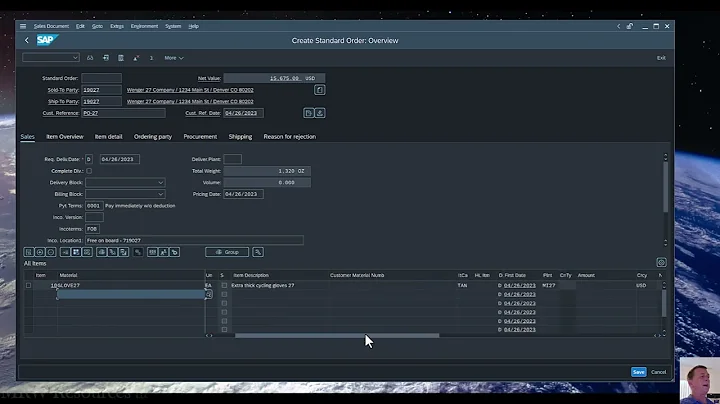Open the Environment menu
Image resolution: width=720 pixels, height=404 pixels.
[144, 26]
